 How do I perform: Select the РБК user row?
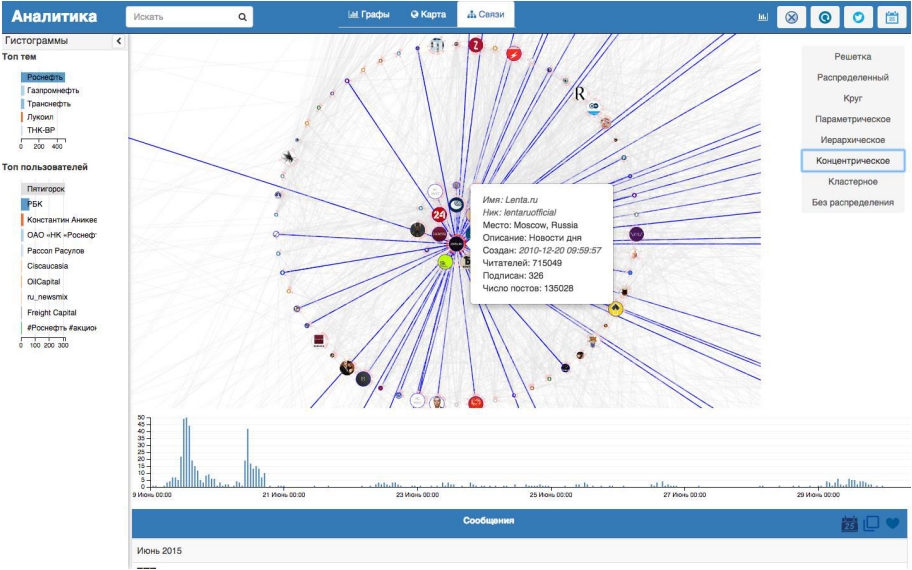pyautogui.click(x=33, y=204)
